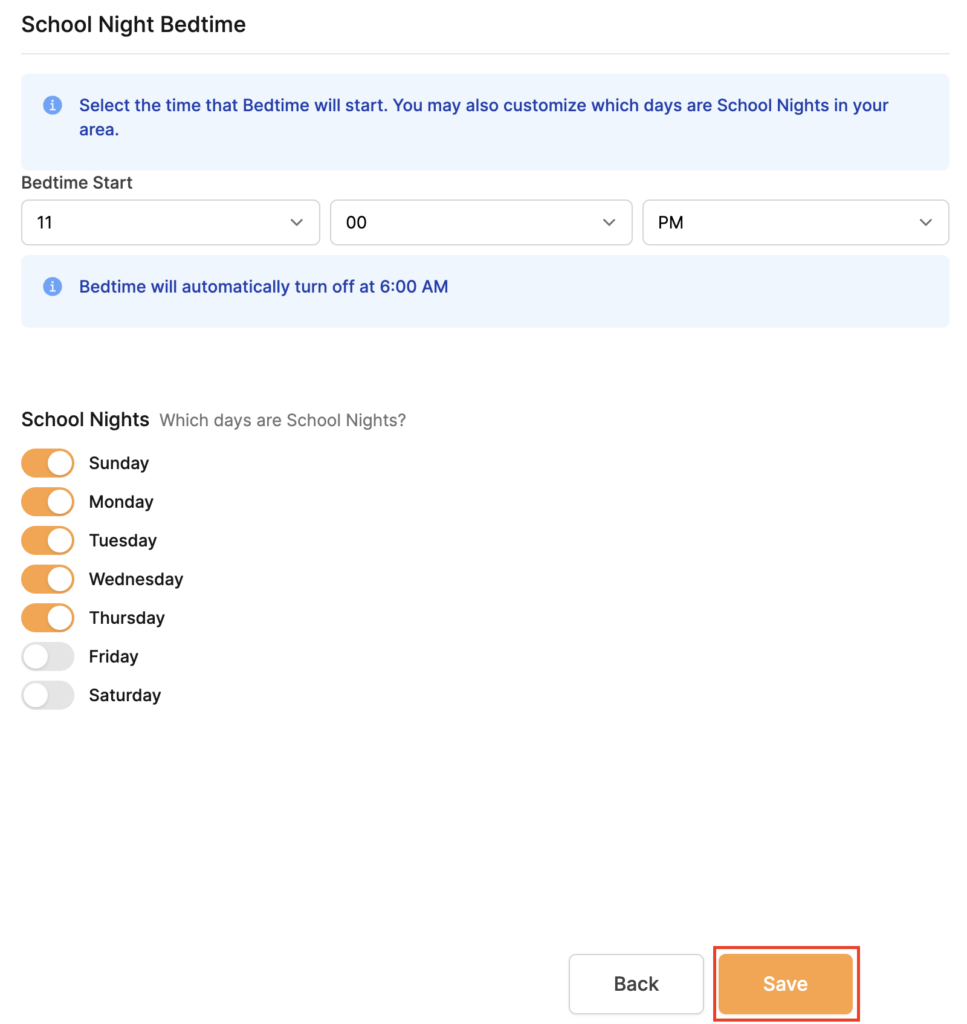Viewport: 967px width, 1024px height.
Task: Turn on the Saturday toggle
Action: point(48,695)
